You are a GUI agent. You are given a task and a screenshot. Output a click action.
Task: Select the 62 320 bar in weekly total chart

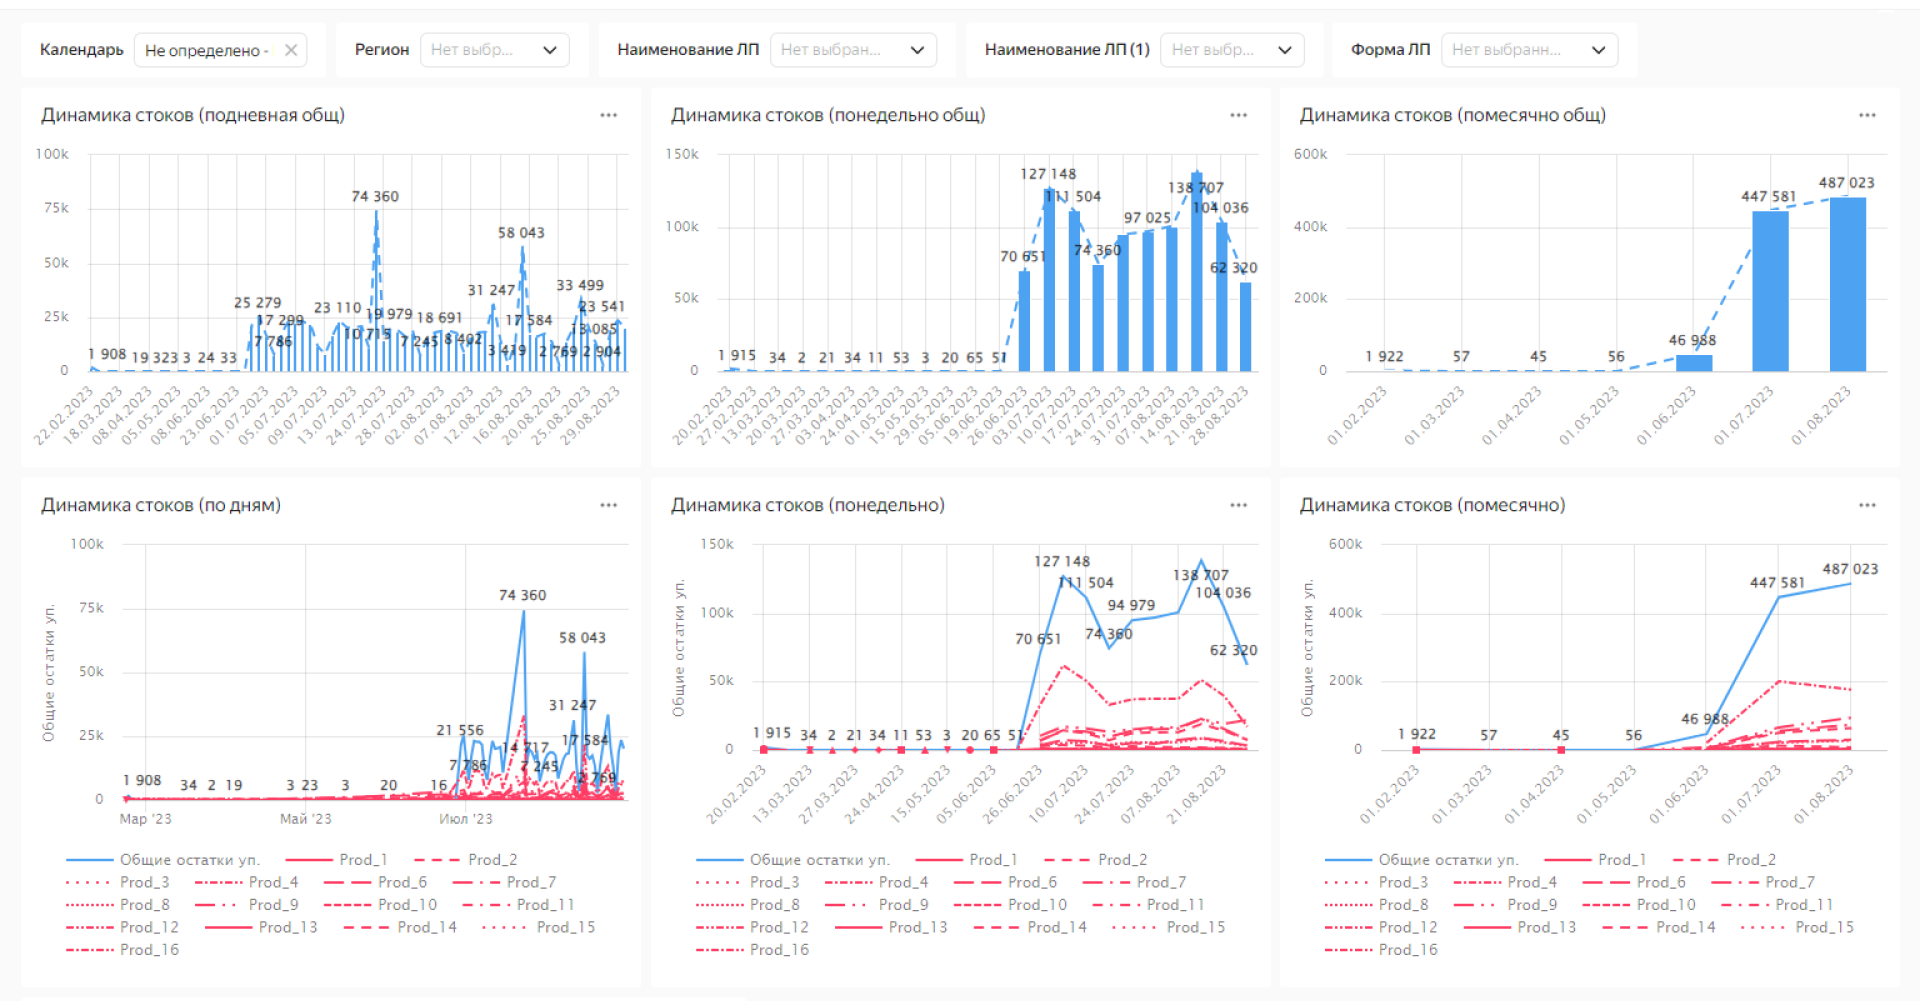1246,327
